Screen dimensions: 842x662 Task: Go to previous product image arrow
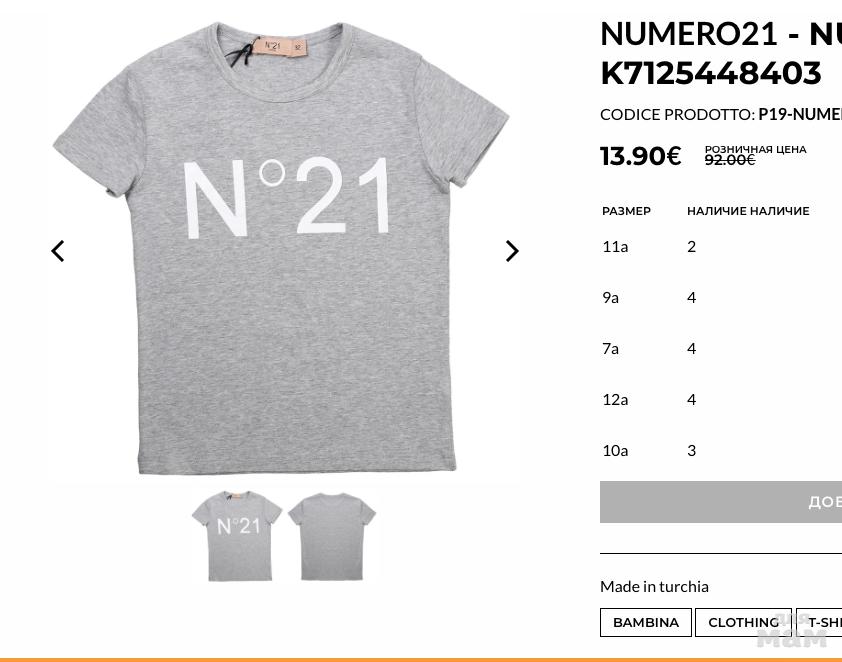58,251
